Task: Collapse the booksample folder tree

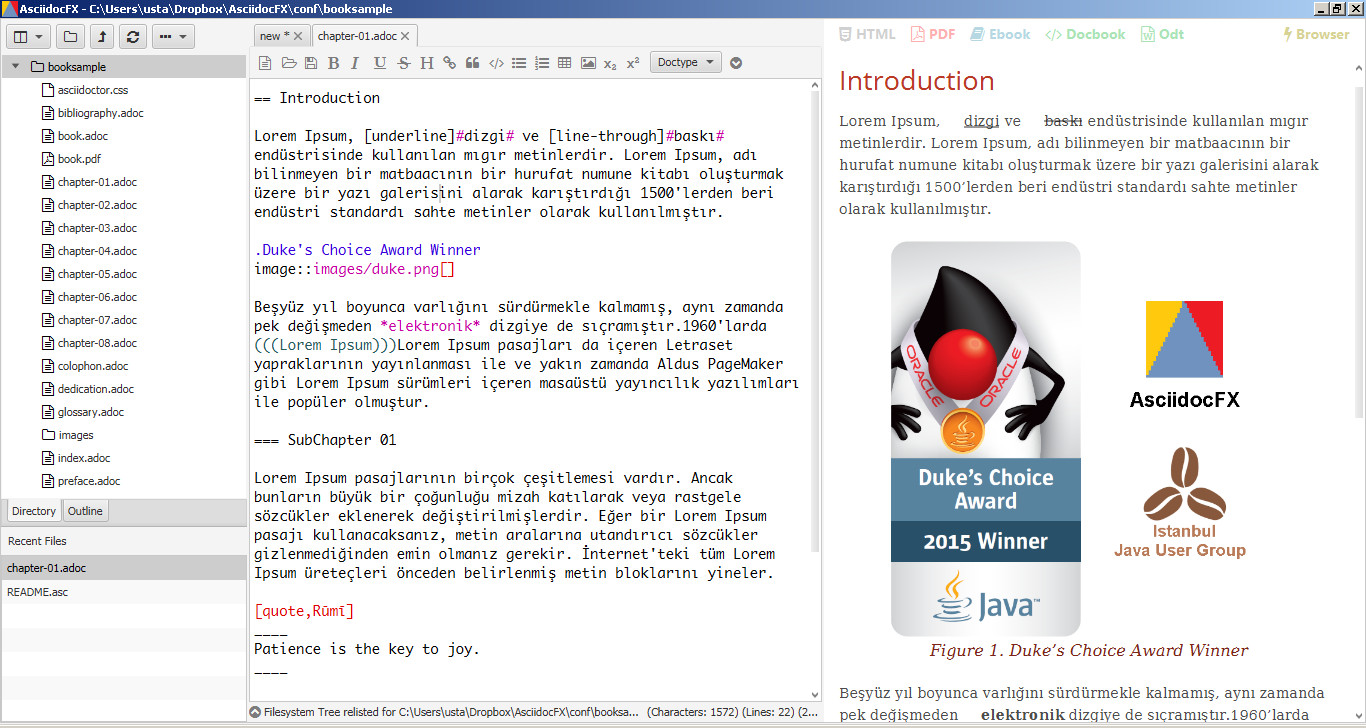Action: point(15,67)
